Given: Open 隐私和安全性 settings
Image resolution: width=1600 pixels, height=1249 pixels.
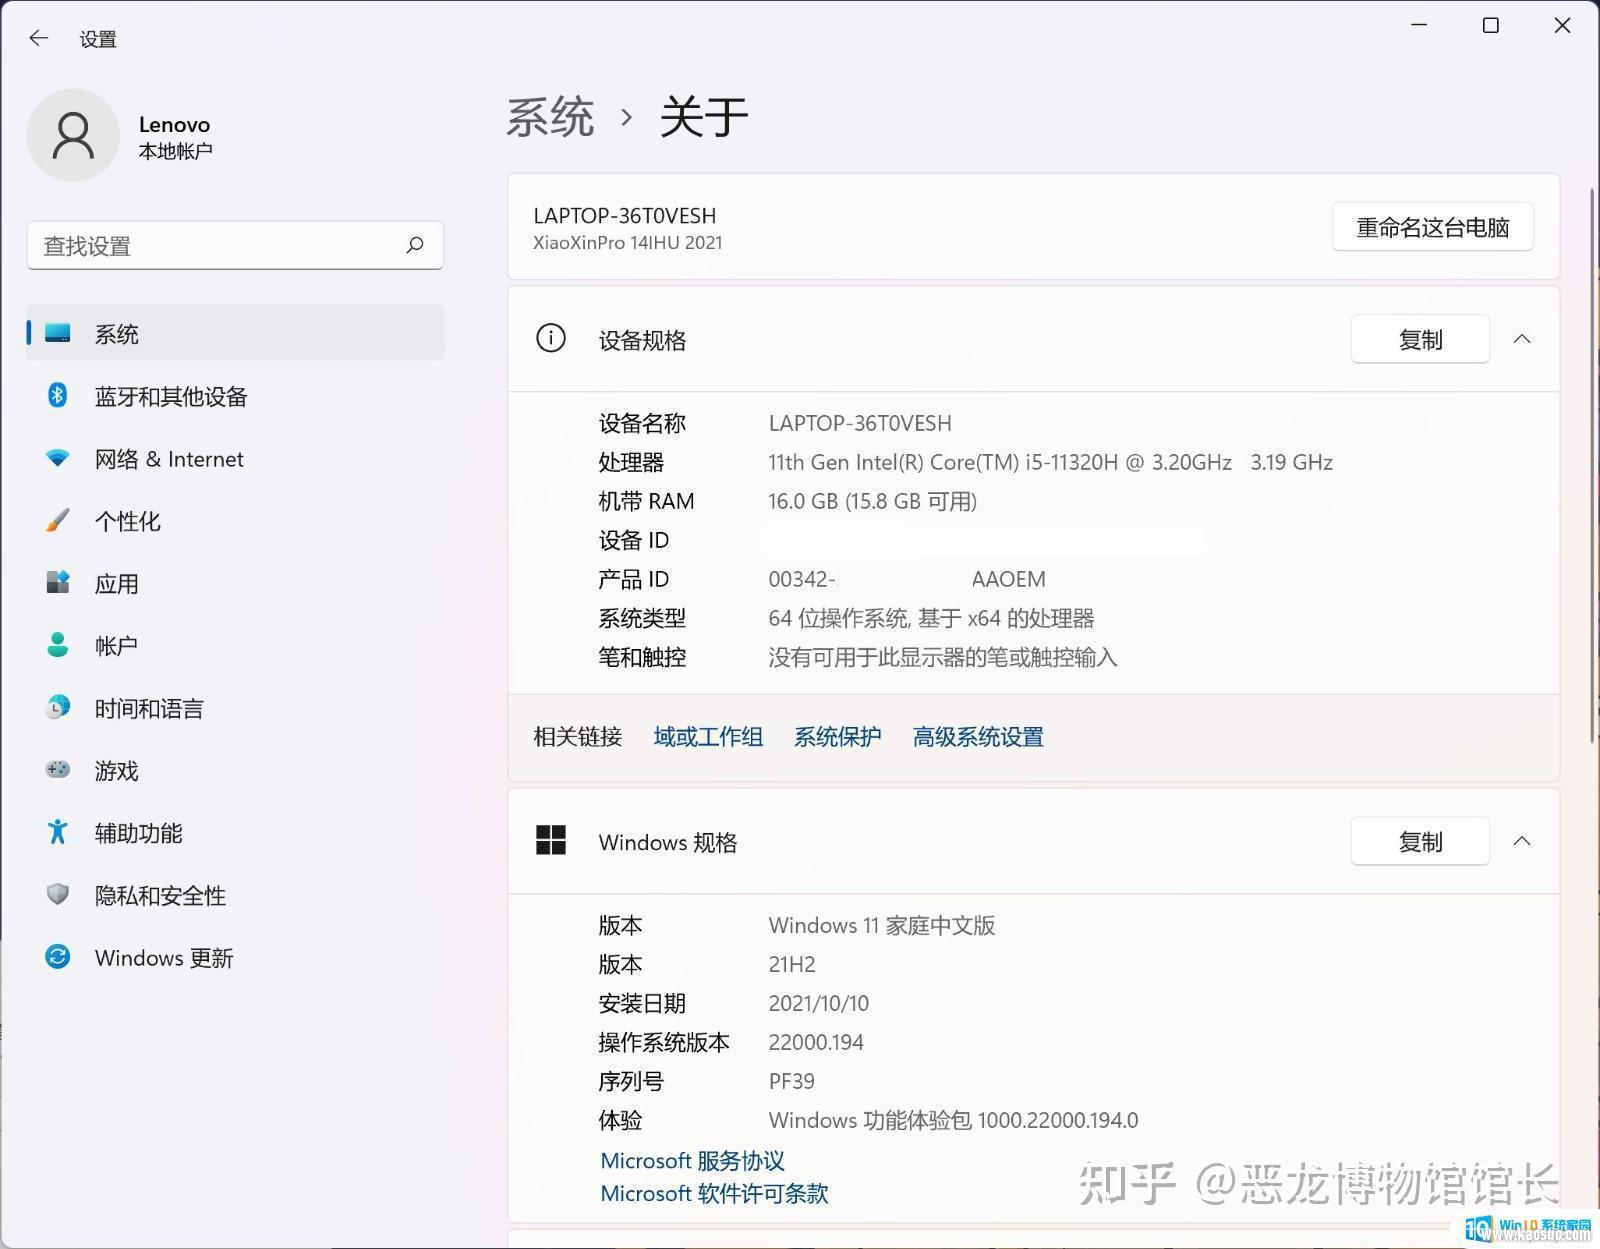Looking at the screenshot, I should 235,895.
